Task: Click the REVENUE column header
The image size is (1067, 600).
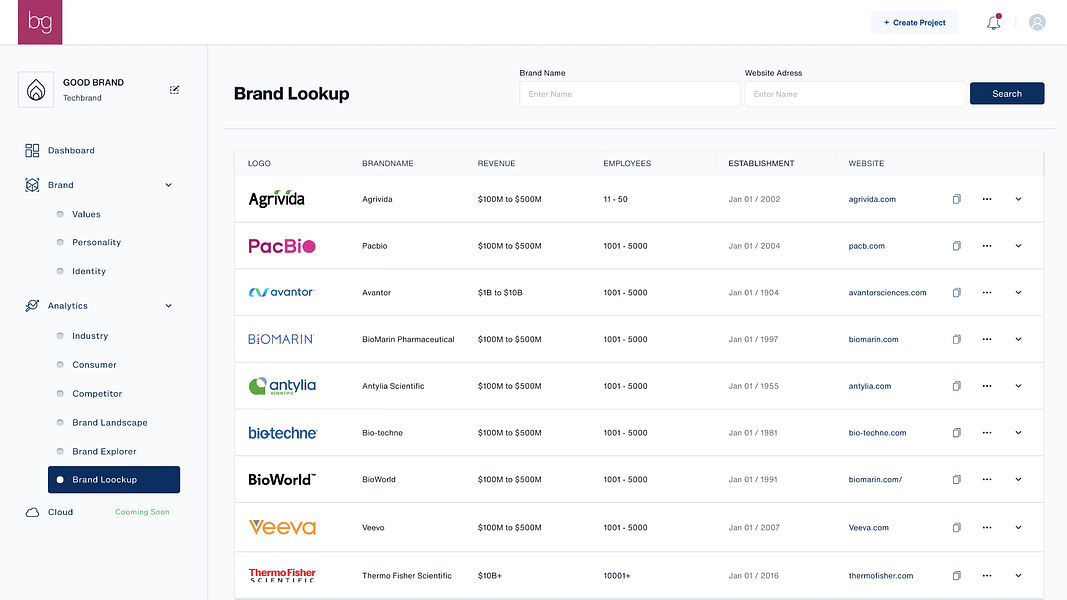Action: (x=496, y=163)
